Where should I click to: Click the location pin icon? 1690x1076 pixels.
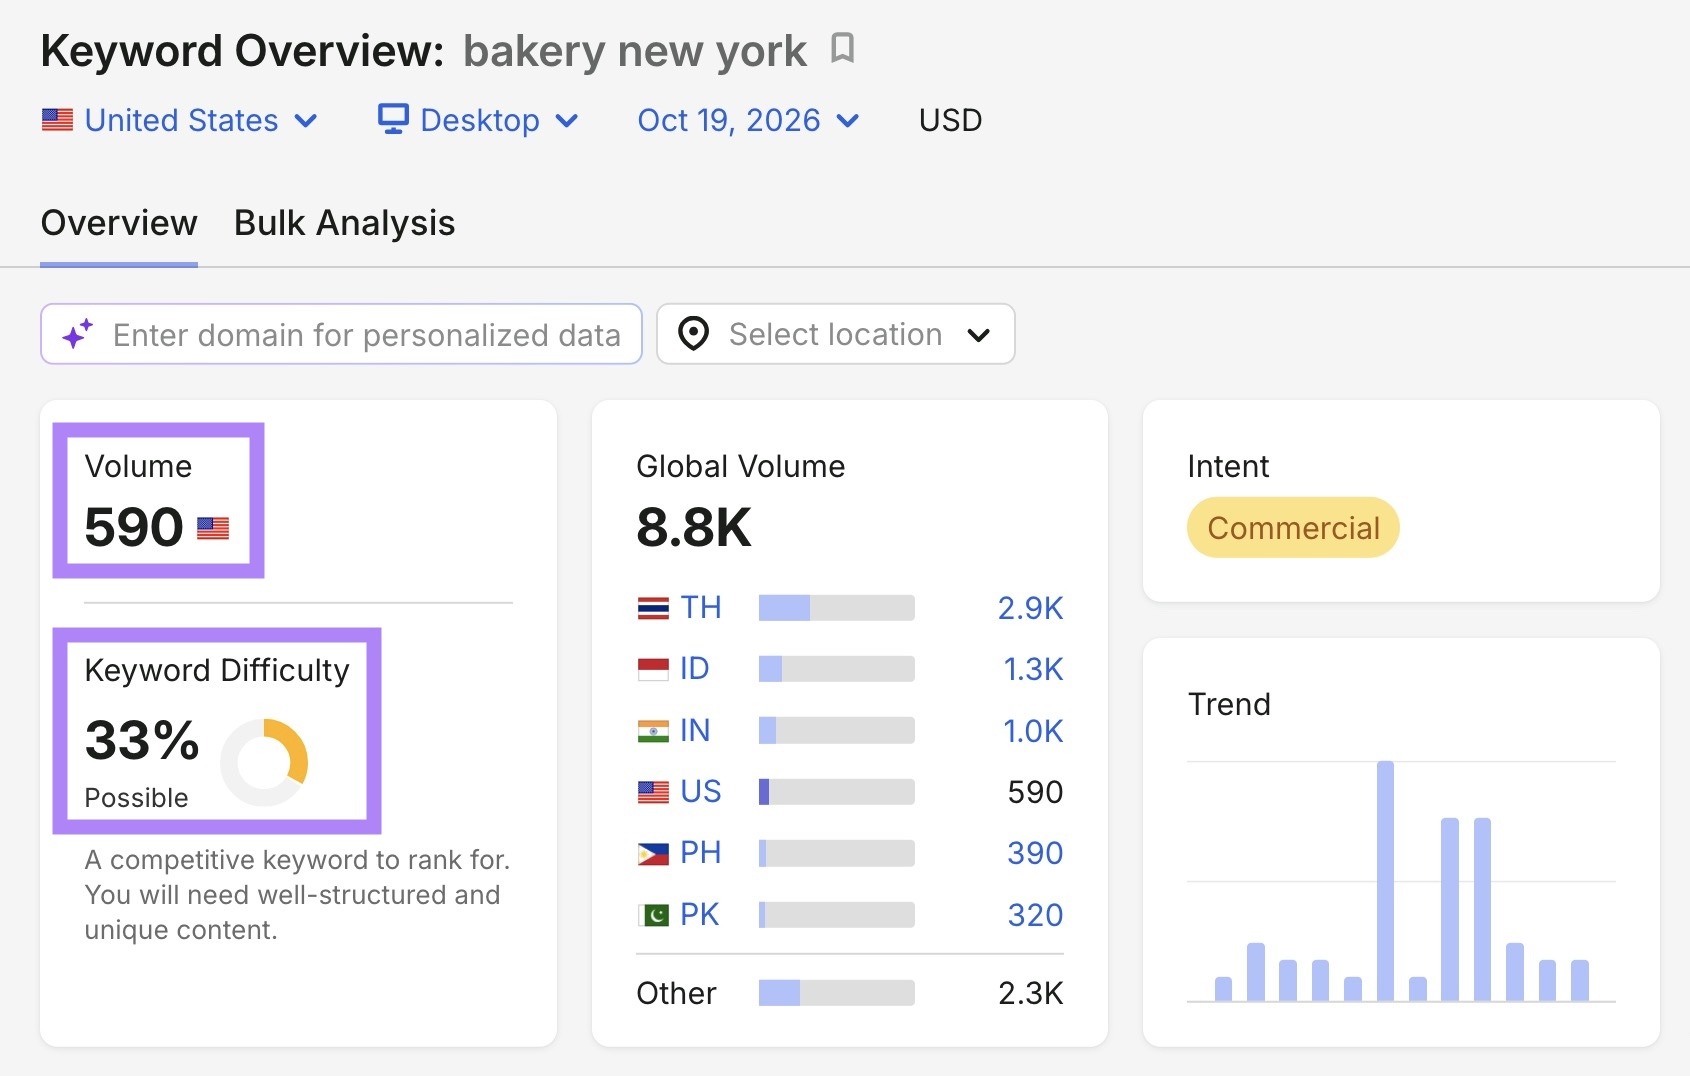(x=693, y=334)
